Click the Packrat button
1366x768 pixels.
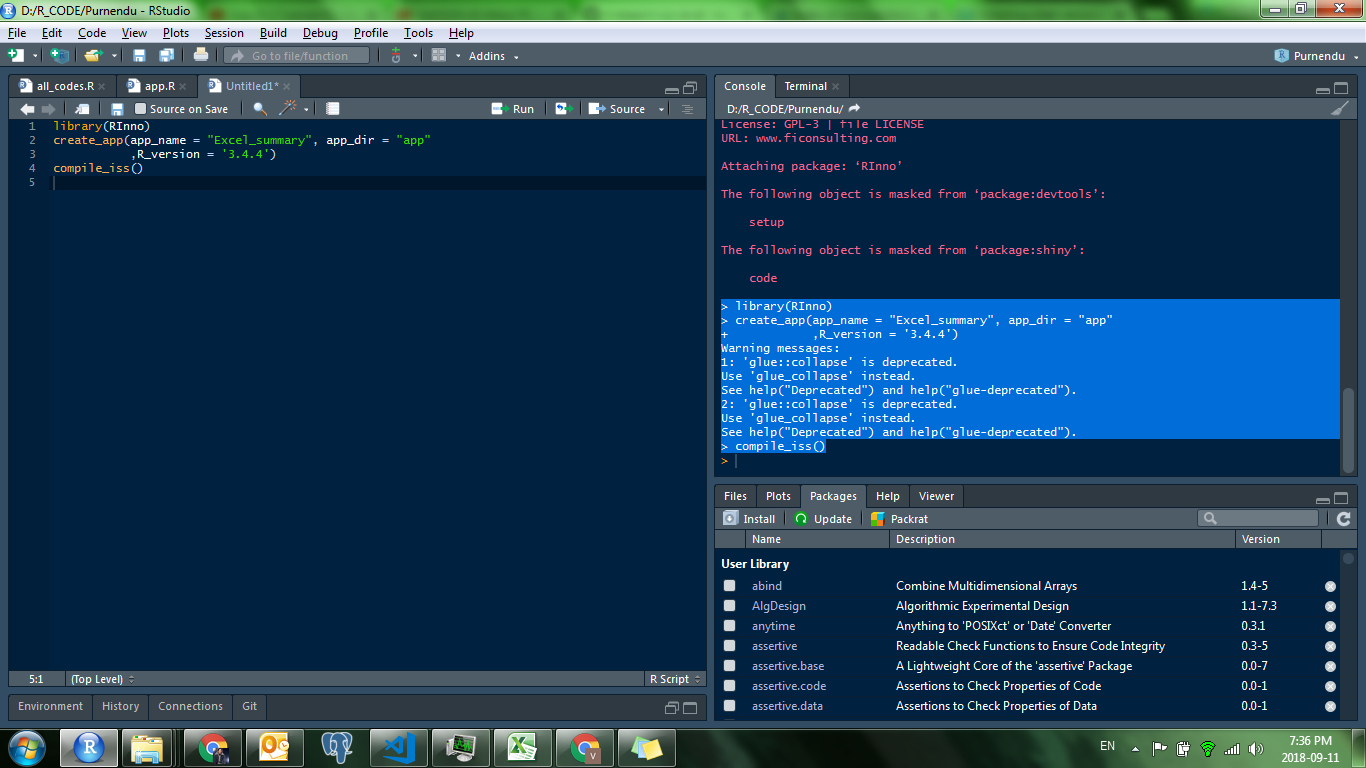[900, 519]
